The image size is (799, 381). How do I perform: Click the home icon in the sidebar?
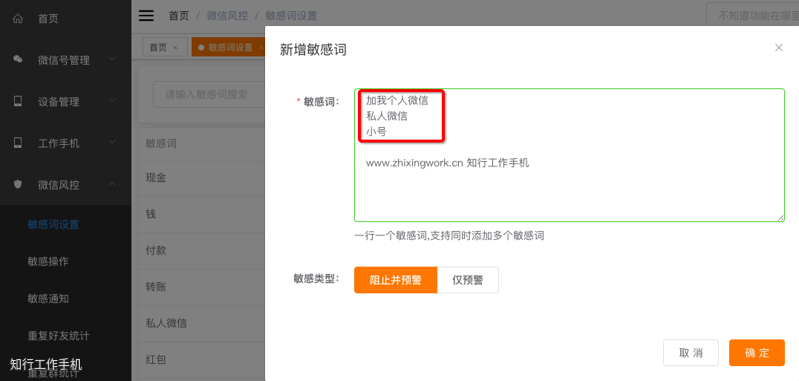[18, 19]
